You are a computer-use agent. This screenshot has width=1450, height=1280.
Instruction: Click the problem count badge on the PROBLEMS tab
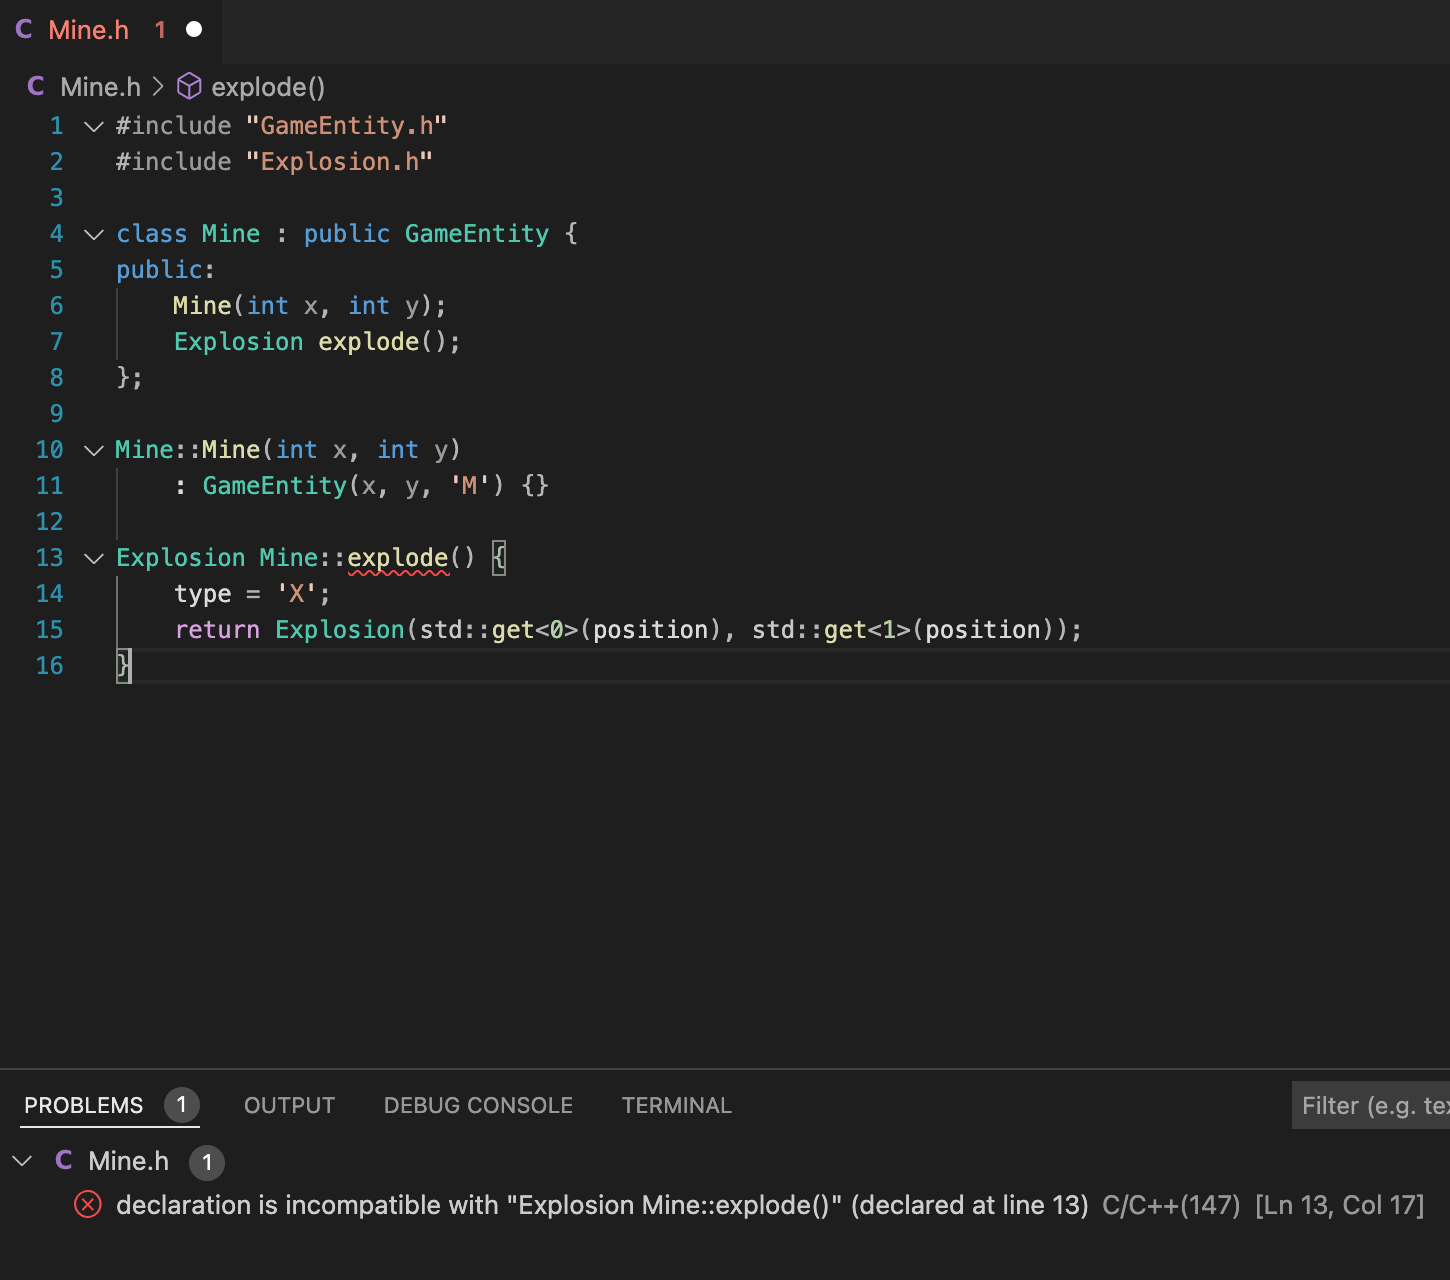(182, 1105)
